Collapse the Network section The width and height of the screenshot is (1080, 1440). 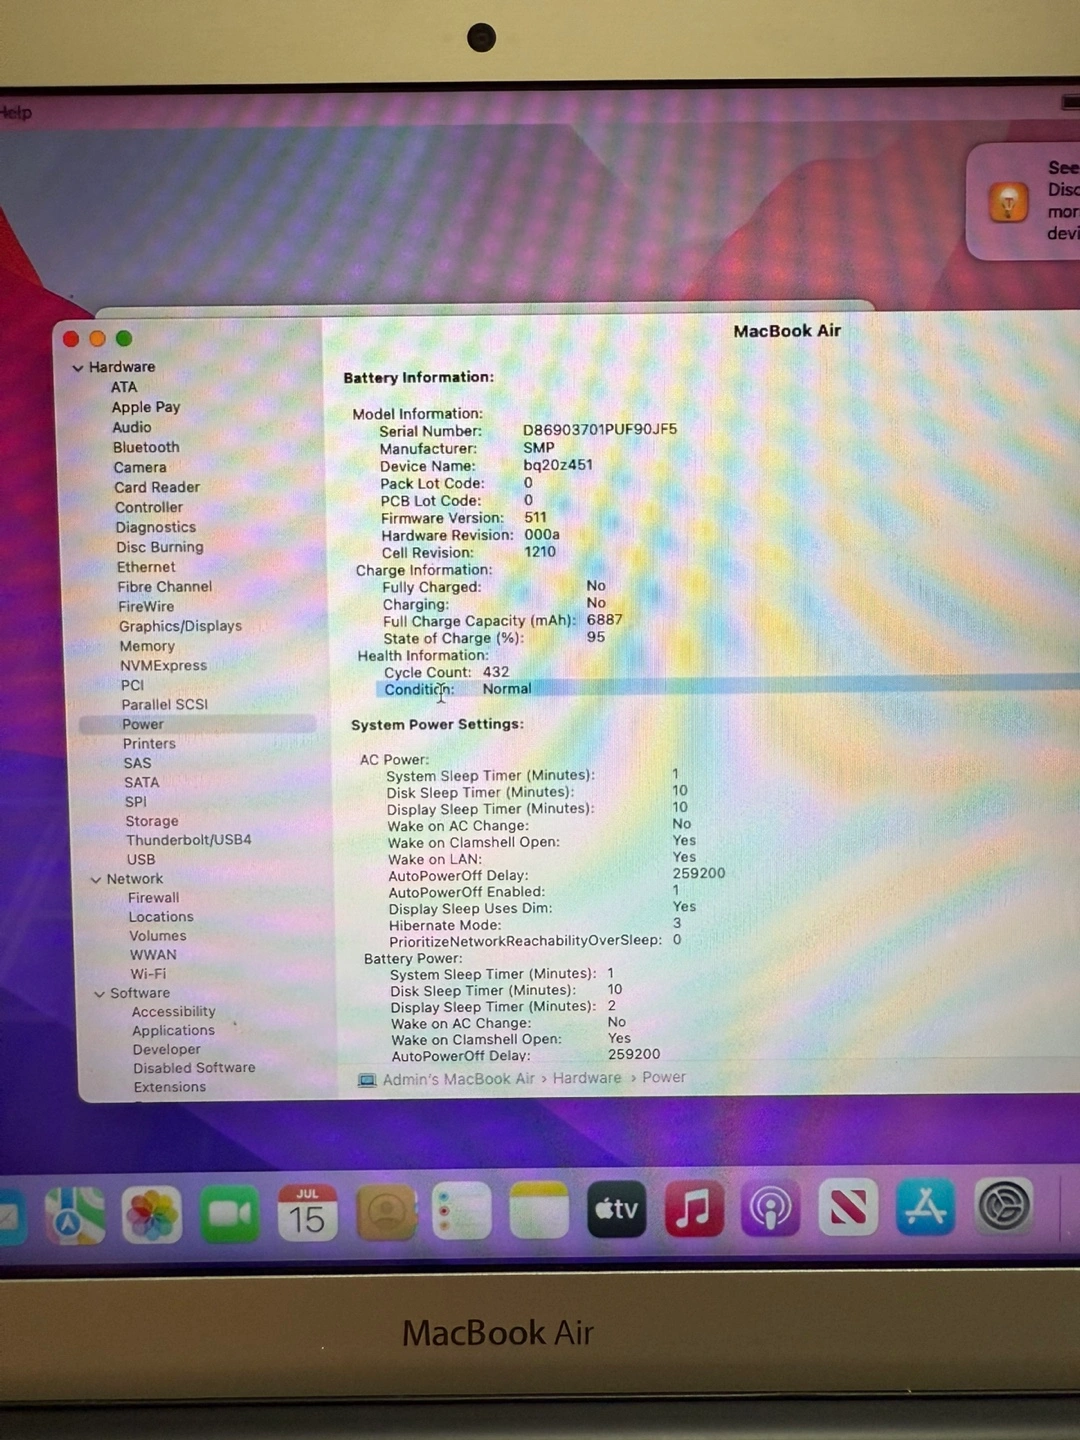(96, 880)
